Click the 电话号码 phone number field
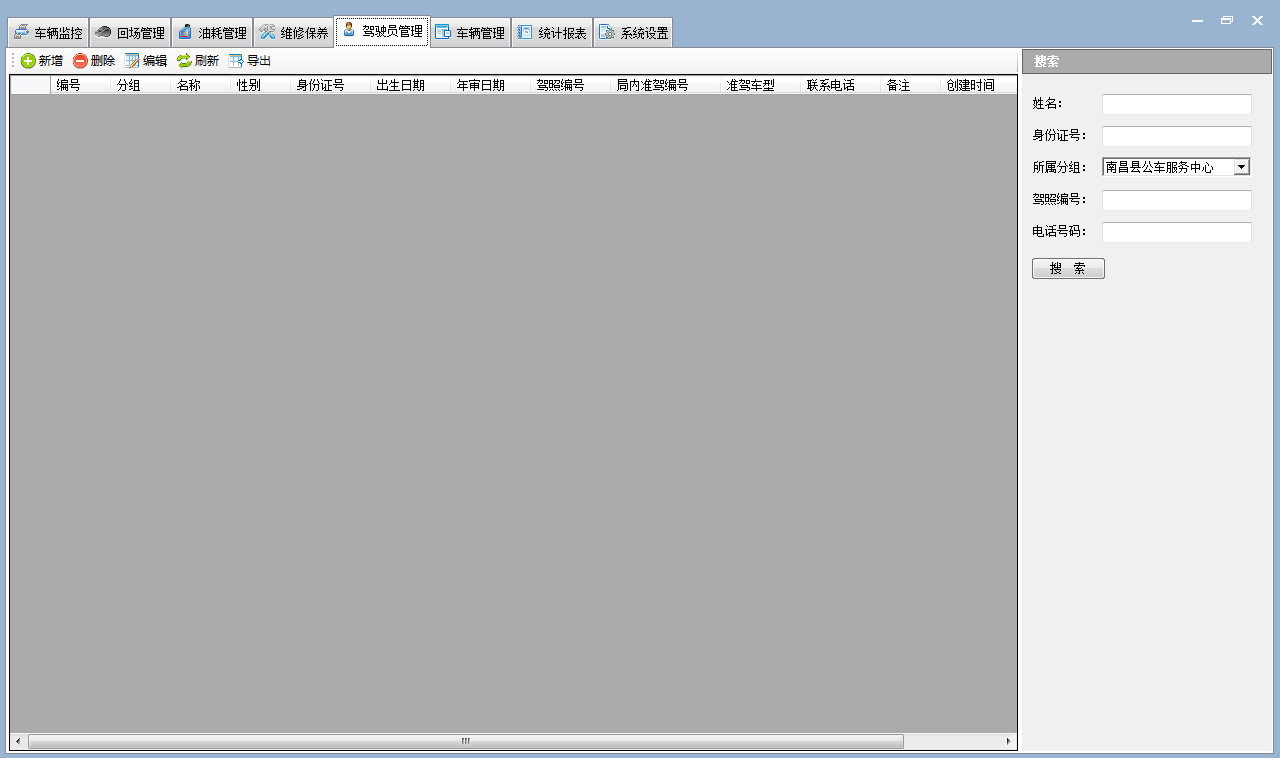The width and height of the screenshot is (1280, 758). 1176,232
